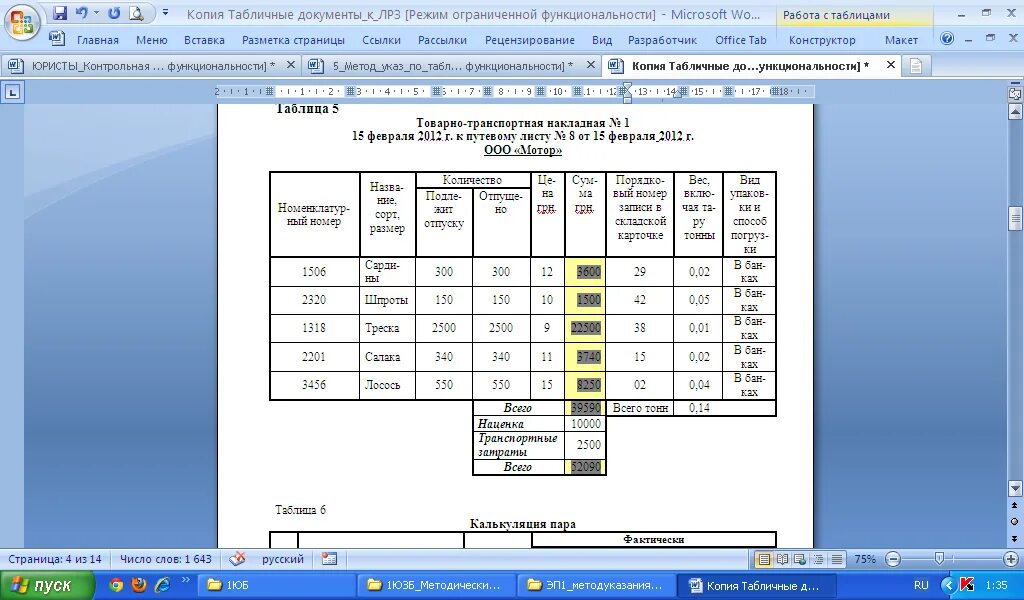The image size is (1024, 600).
Task: Launch Firefox from quick launch
Action: click(139, 585)
